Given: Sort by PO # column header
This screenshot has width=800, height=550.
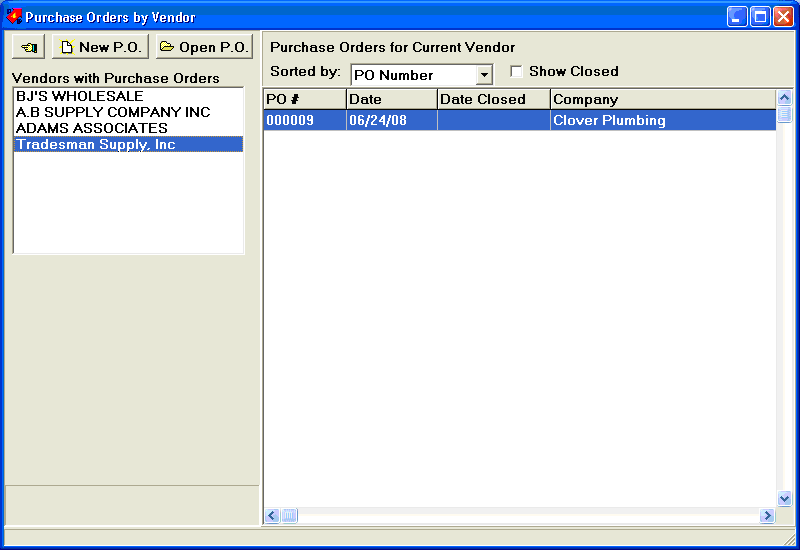Looking at the screenshot, I should tap(305, 99).
